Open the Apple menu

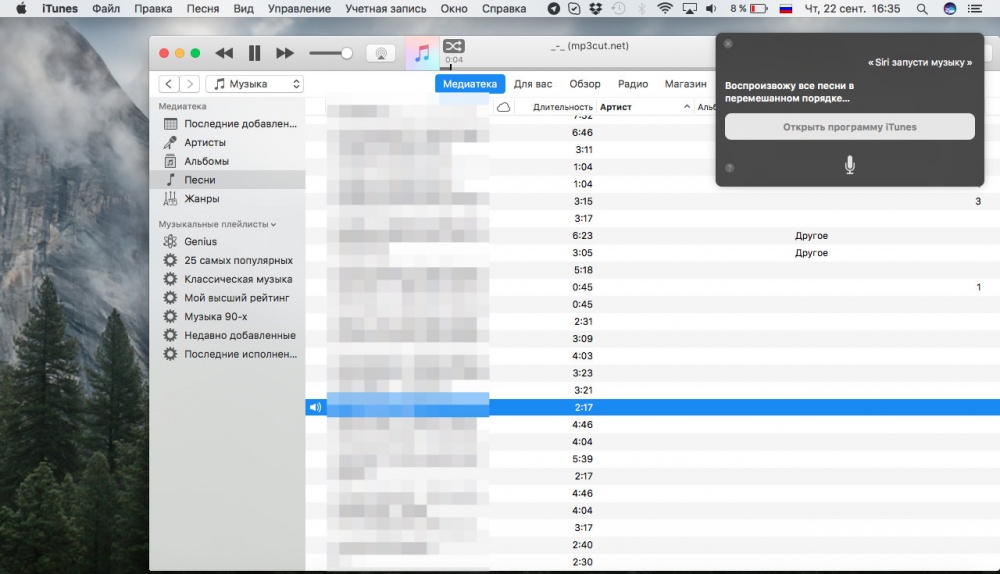click(x=21, y=8)
